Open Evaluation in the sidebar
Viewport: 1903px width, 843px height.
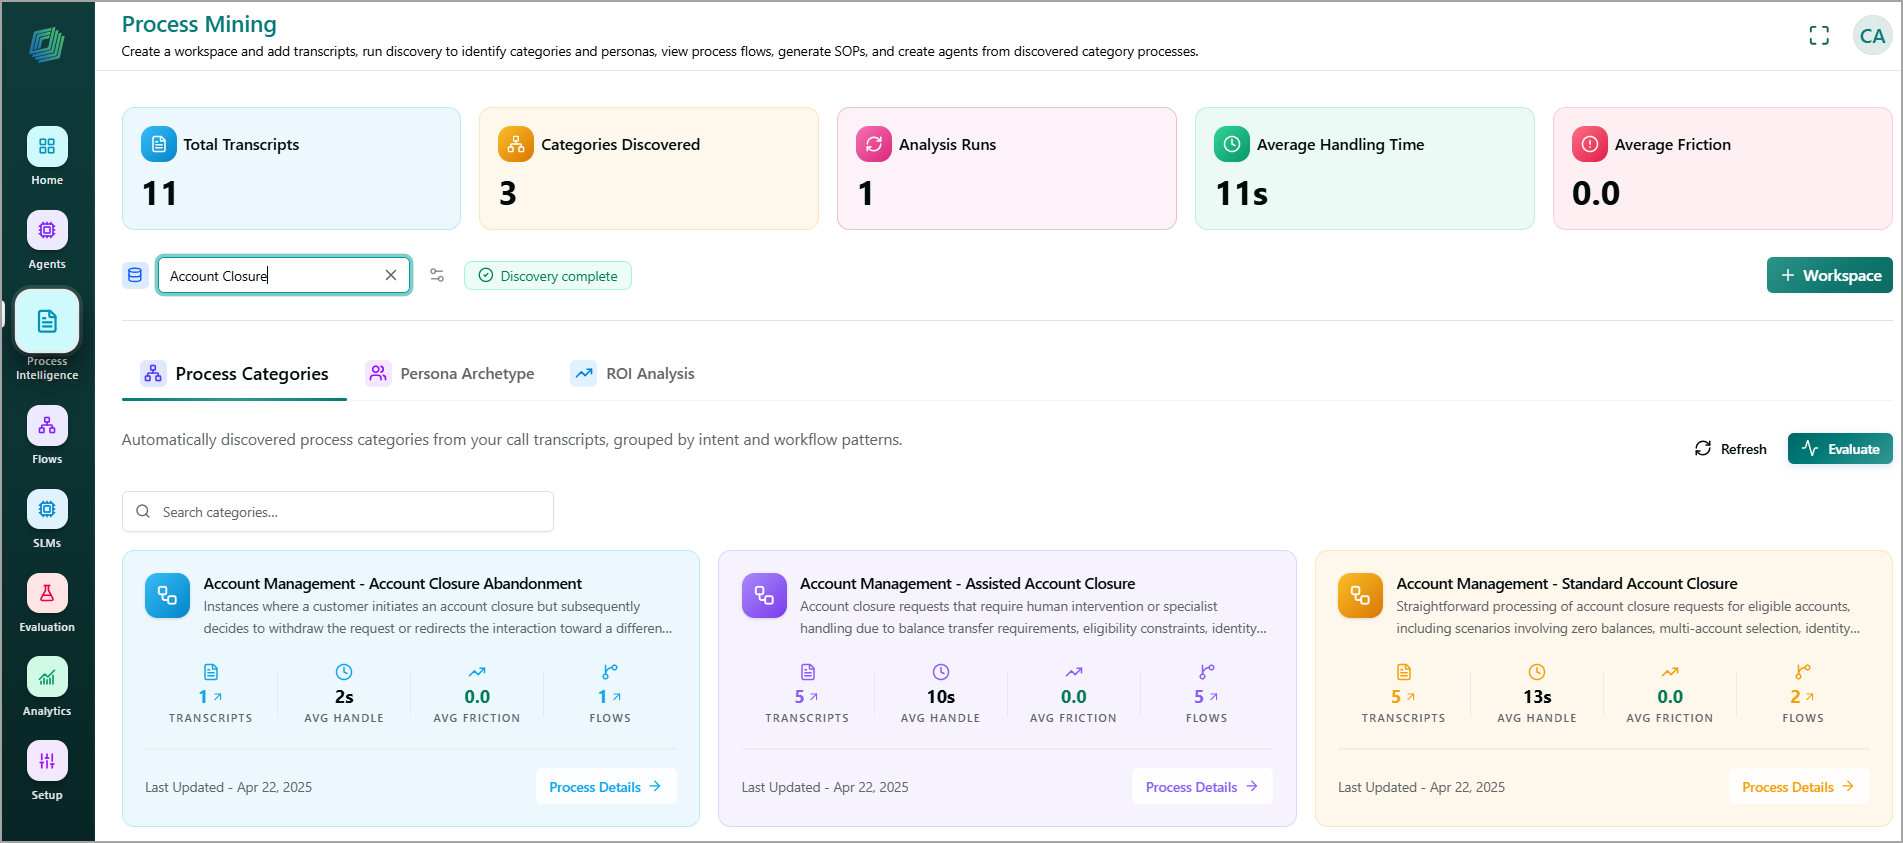coord(47,604)
